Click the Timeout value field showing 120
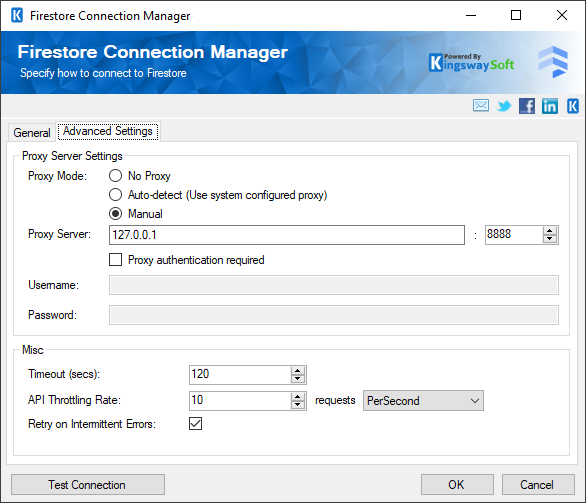 [240, 375]
